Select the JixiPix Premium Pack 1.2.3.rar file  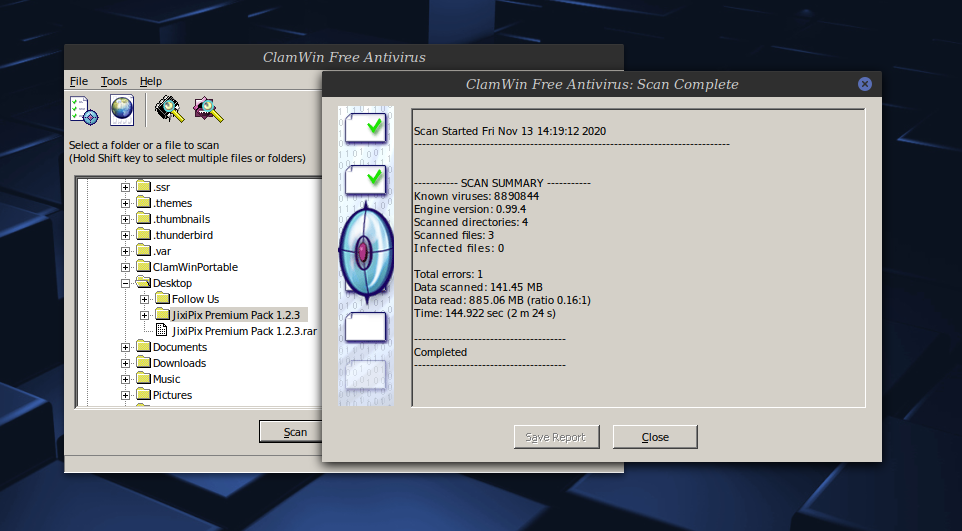[x=245, y=331]
